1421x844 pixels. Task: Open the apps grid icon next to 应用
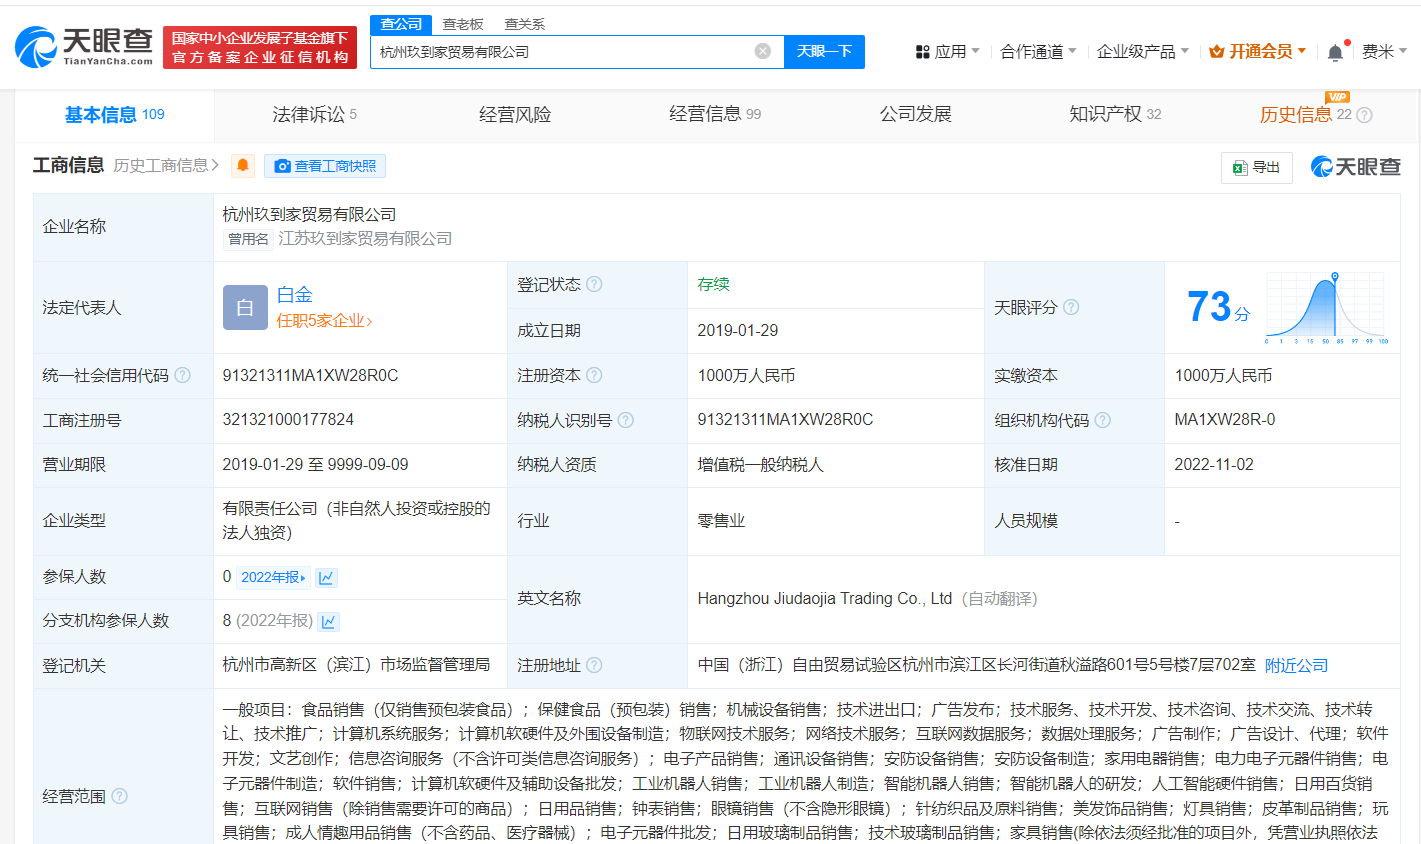tap(922, 48)
